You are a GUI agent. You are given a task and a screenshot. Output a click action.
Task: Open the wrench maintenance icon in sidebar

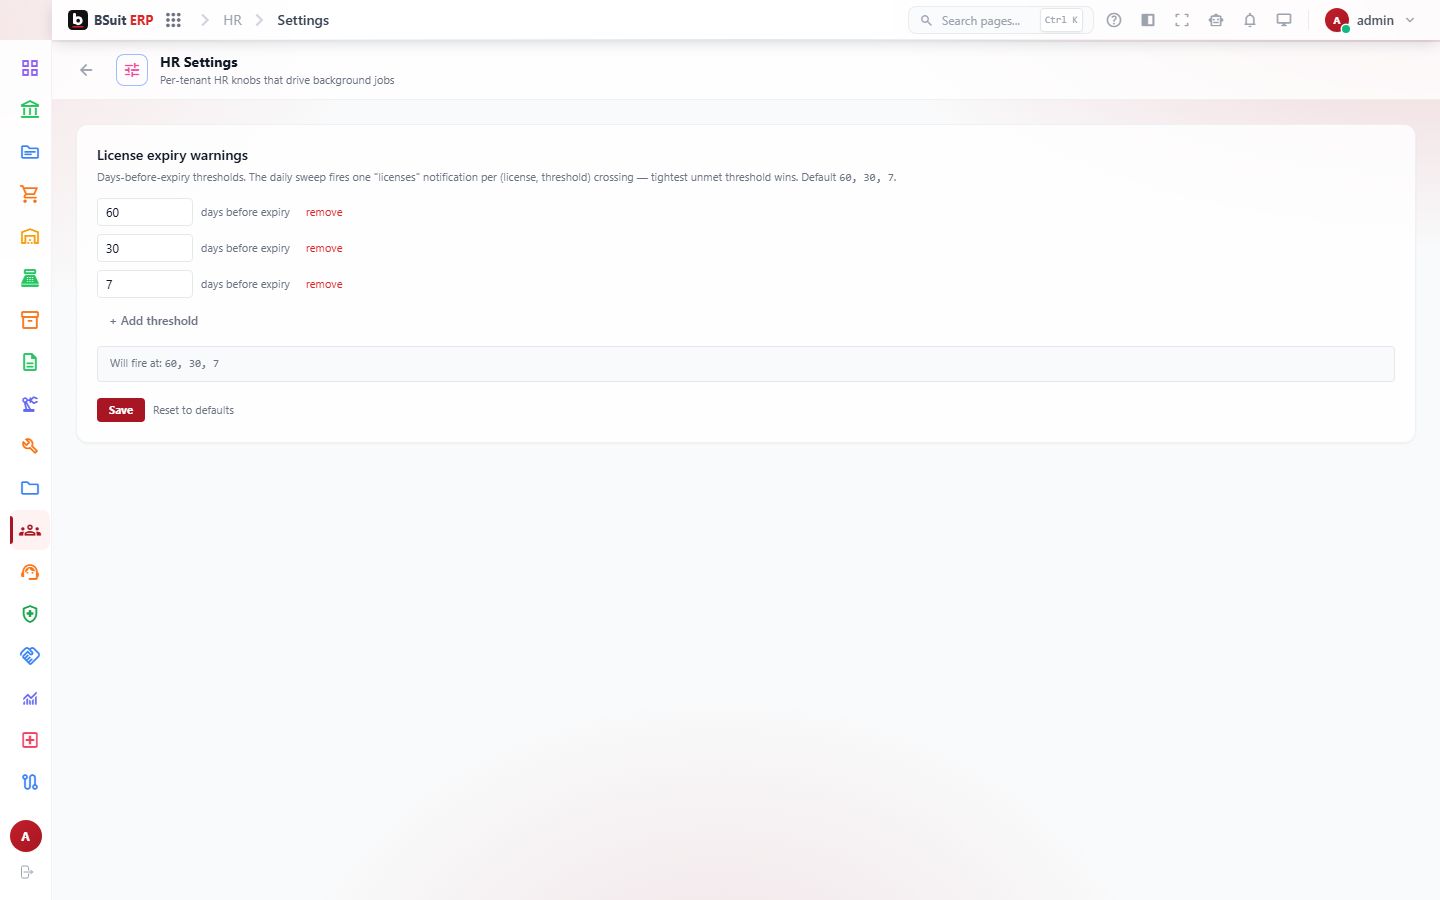click(x=30, y=446)
